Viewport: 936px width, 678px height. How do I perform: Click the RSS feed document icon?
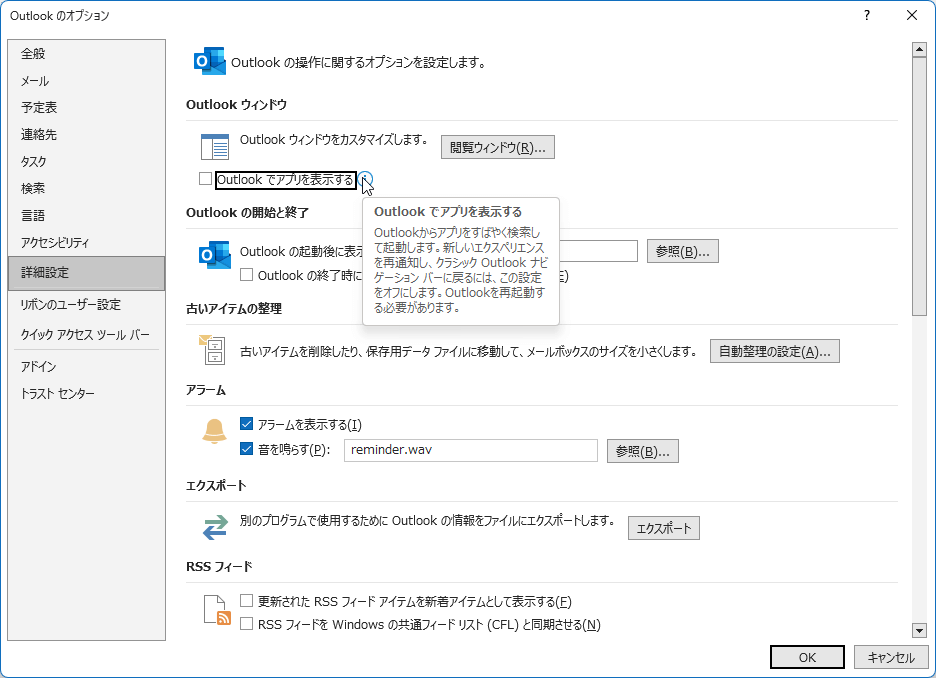tap(217, 609)
